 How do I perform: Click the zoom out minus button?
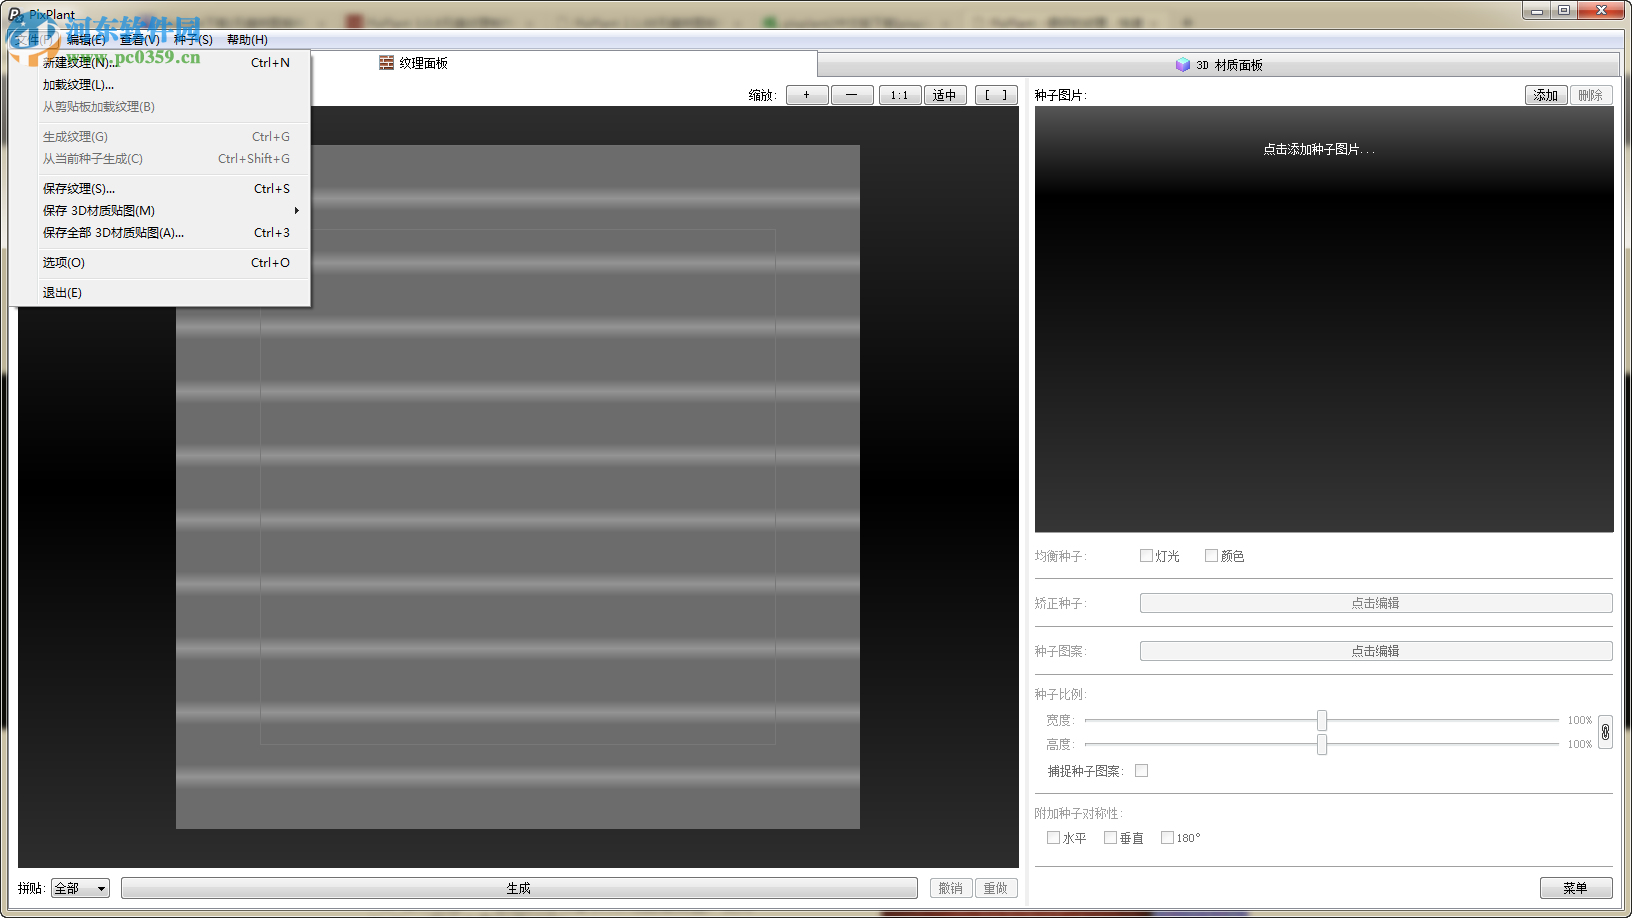[x=851, y=95]
